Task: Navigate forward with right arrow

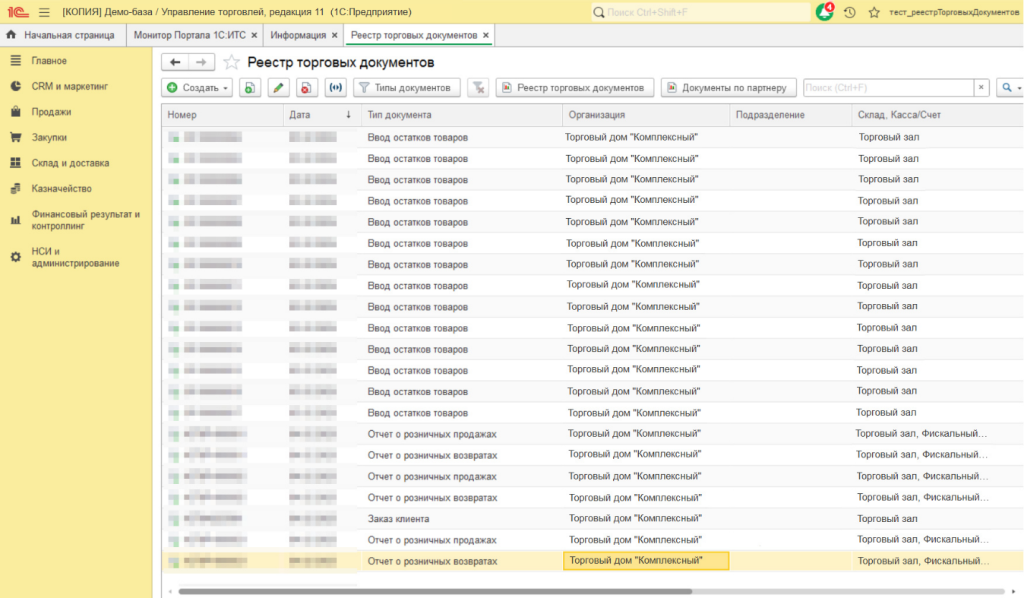Action: pyautogui.click(x=202, y=62)
